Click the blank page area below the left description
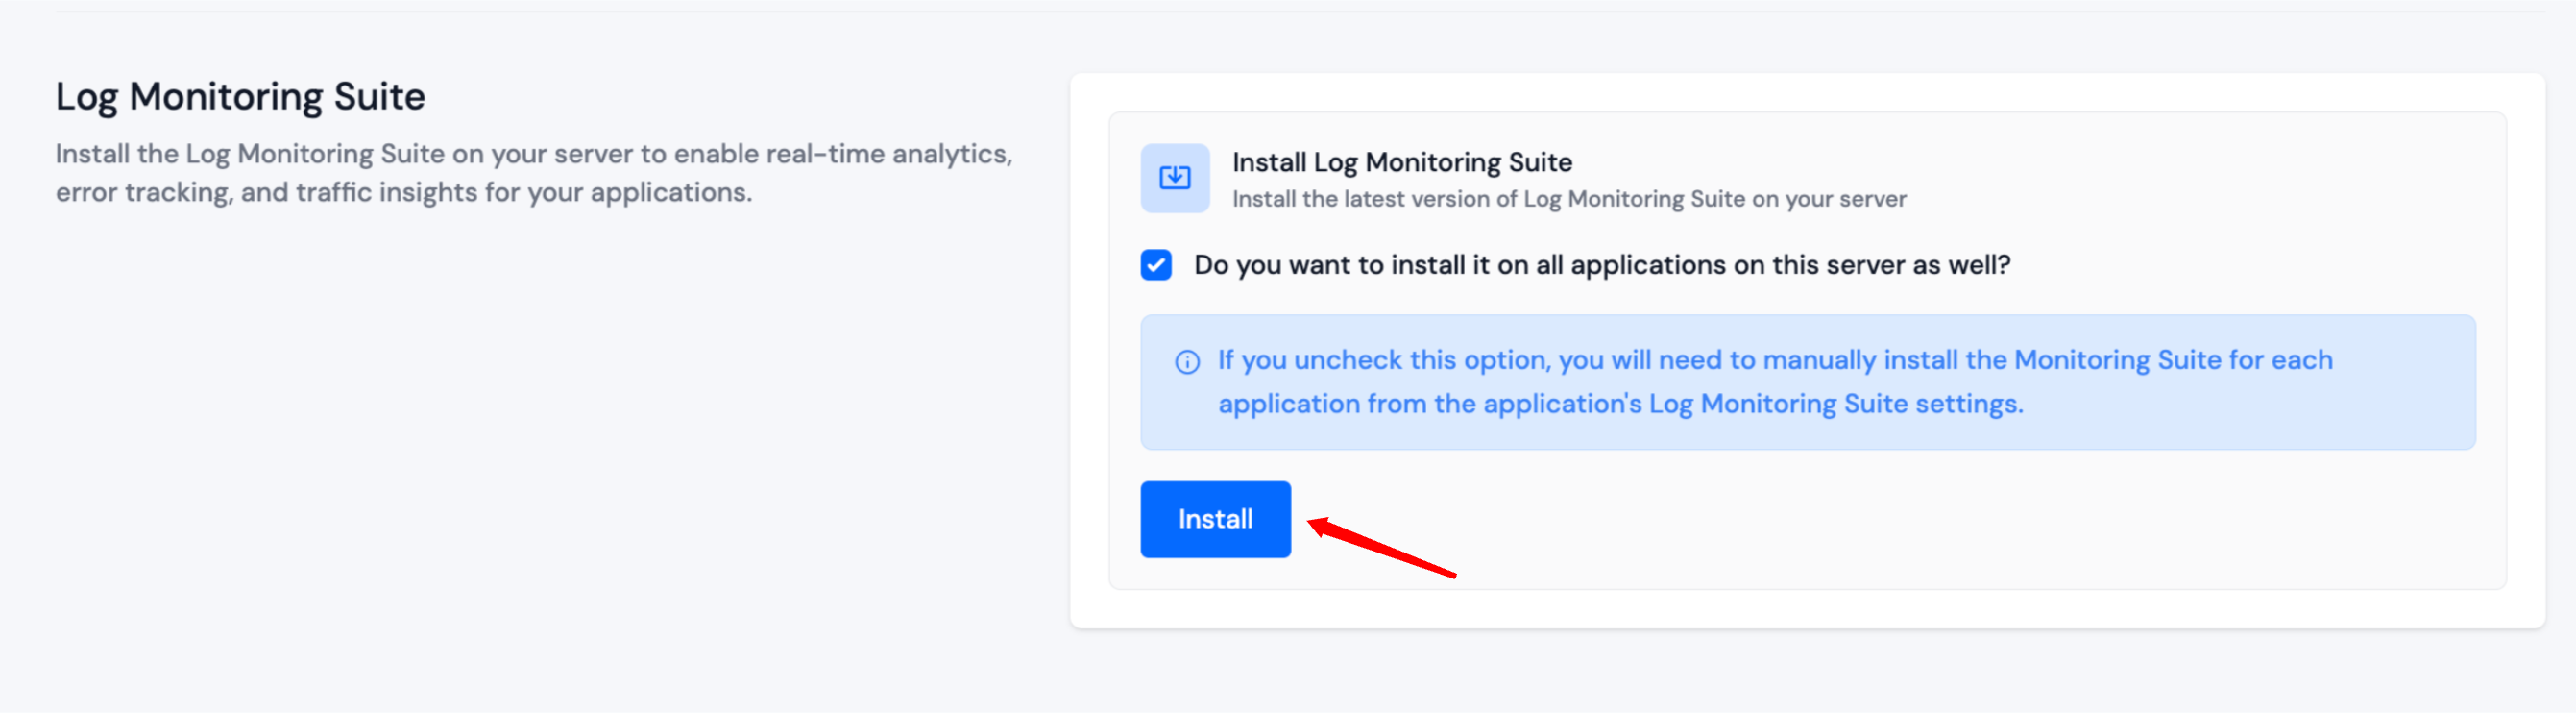 click(500, 450)
